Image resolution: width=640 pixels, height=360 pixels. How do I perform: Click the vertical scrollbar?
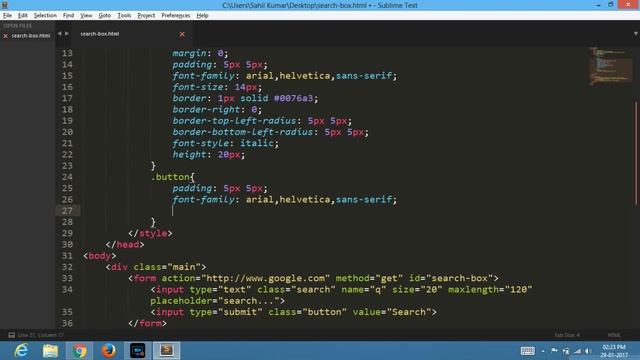tap(636, 153)
